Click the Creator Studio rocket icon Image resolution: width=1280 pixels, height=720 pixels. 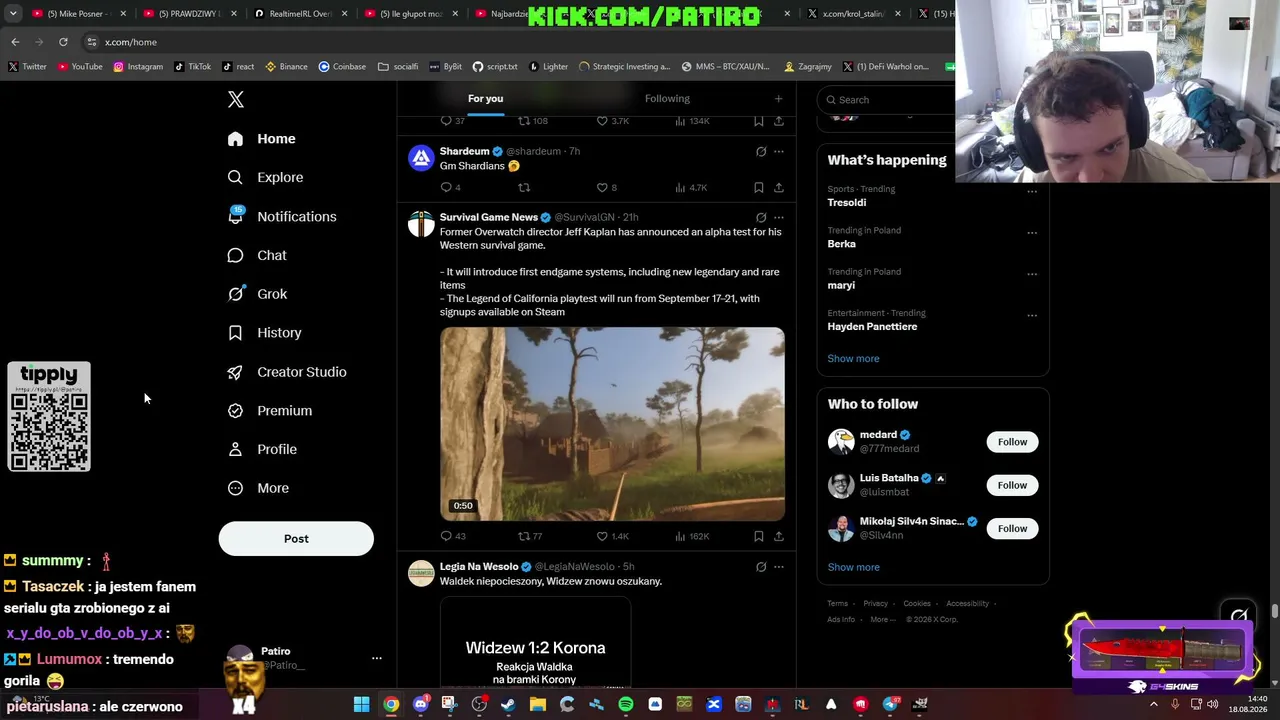[x=235, y=372]
